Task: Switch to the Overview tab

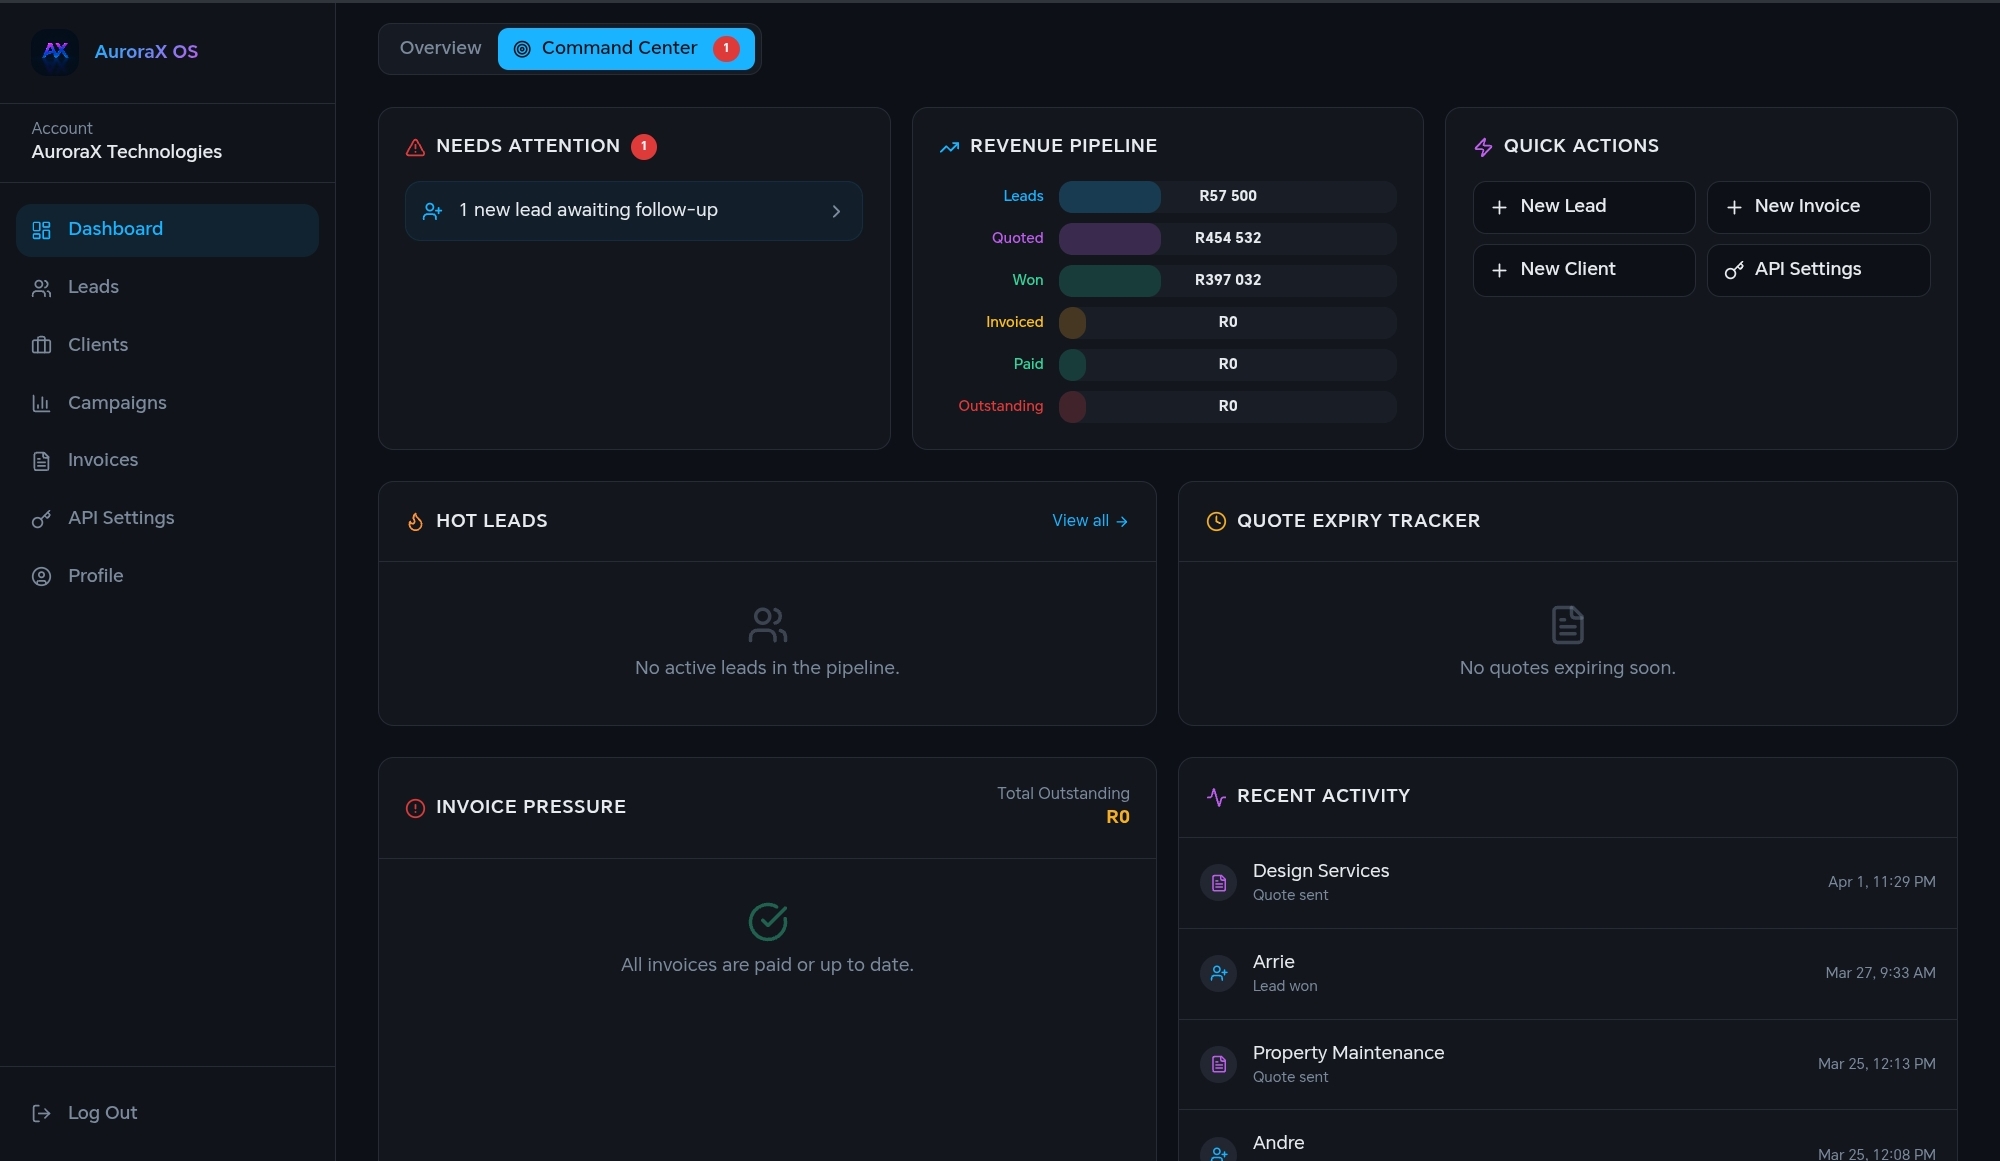Action: [x=440, y=48]
